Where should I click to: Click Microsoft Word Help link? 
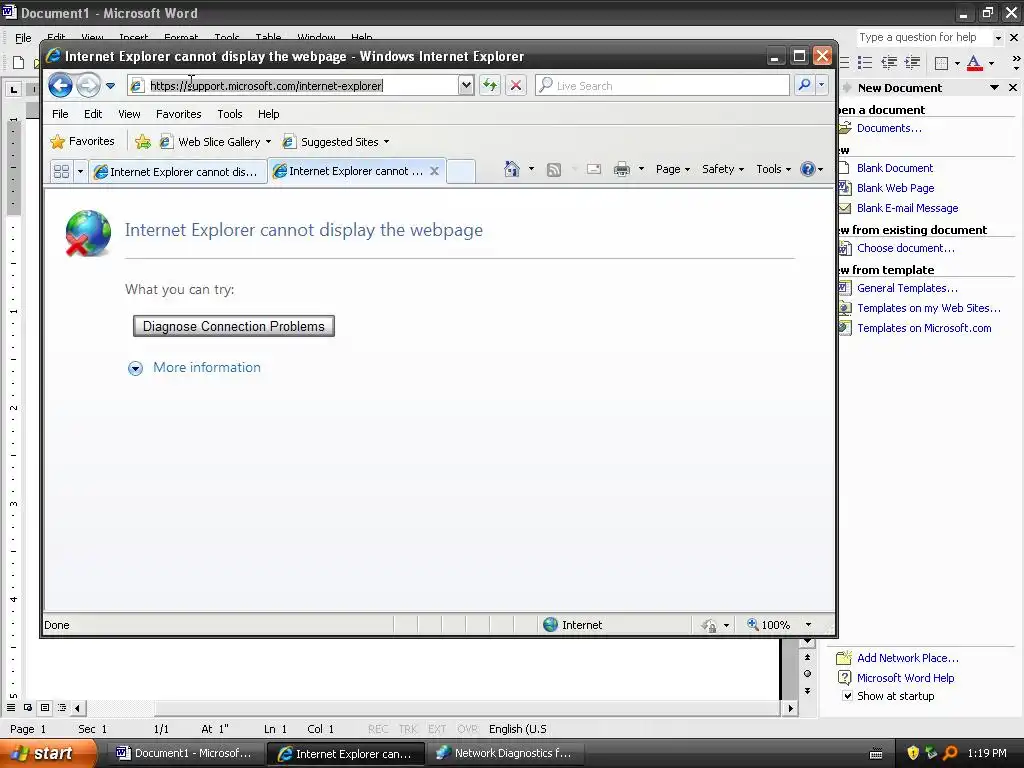(x=905, y=678)
